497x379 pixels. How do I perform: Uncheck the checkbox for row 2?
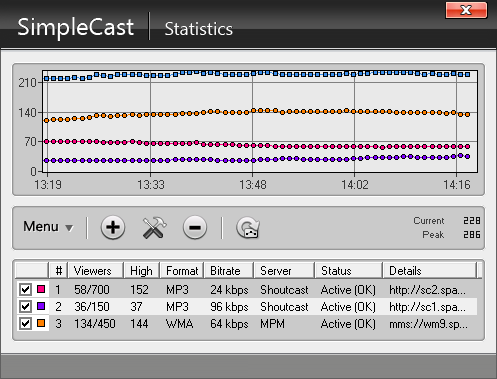[25, 306]
